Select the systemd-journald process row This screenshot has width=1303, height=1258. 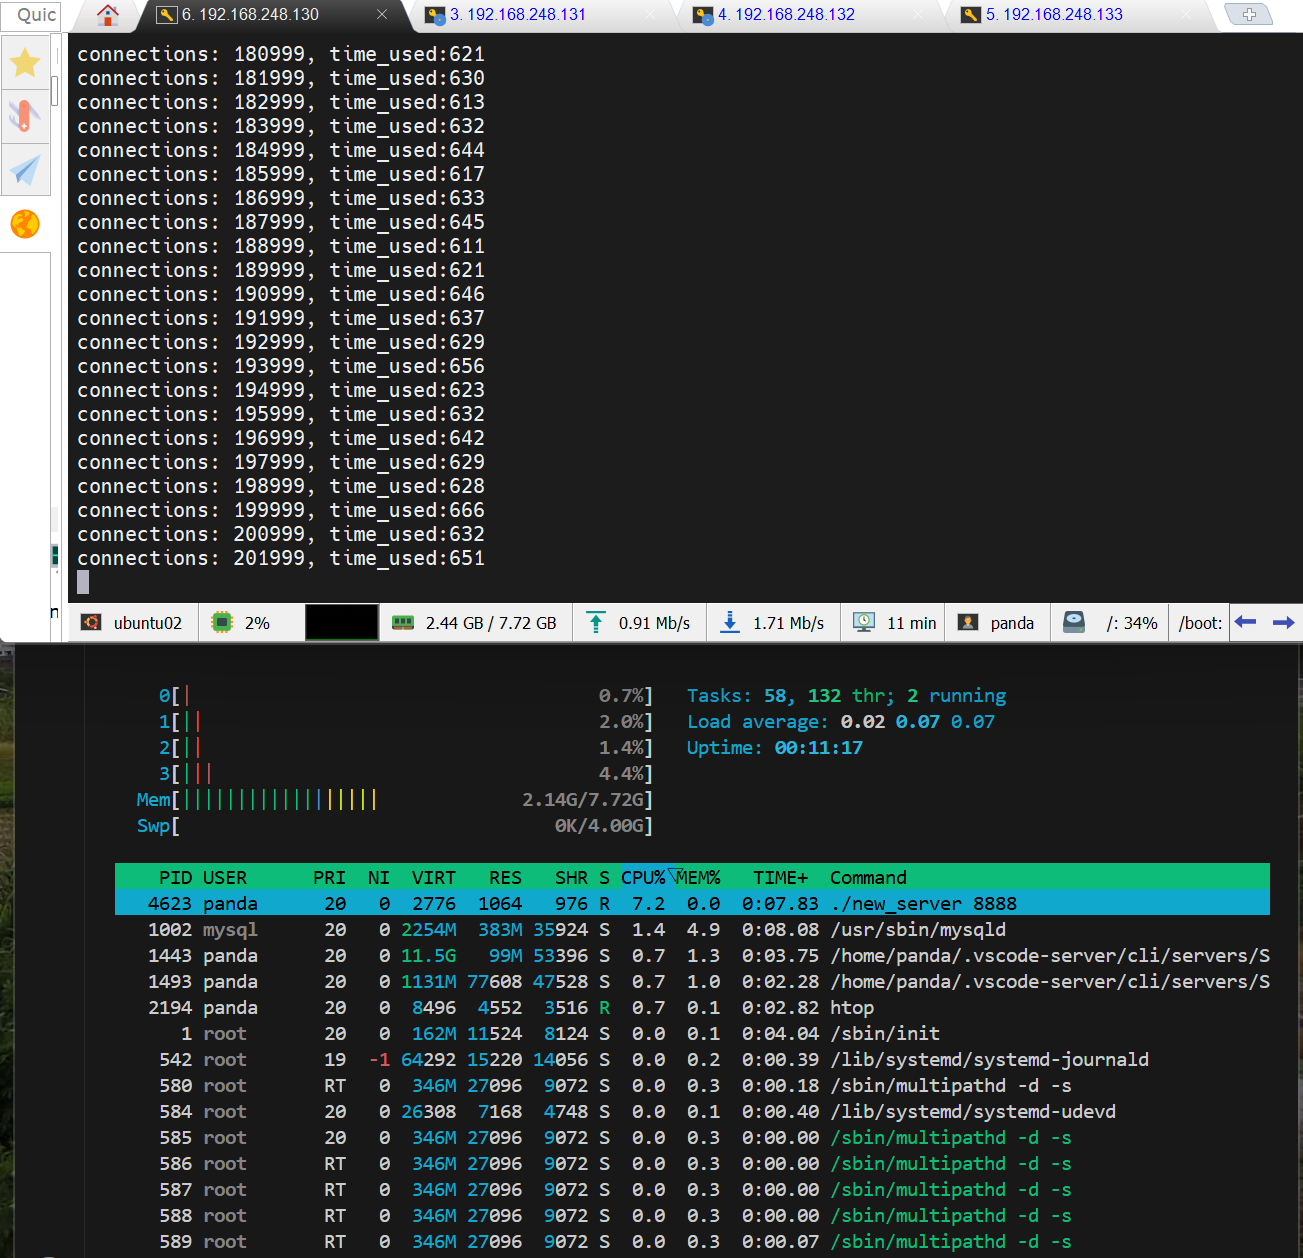692,1059
